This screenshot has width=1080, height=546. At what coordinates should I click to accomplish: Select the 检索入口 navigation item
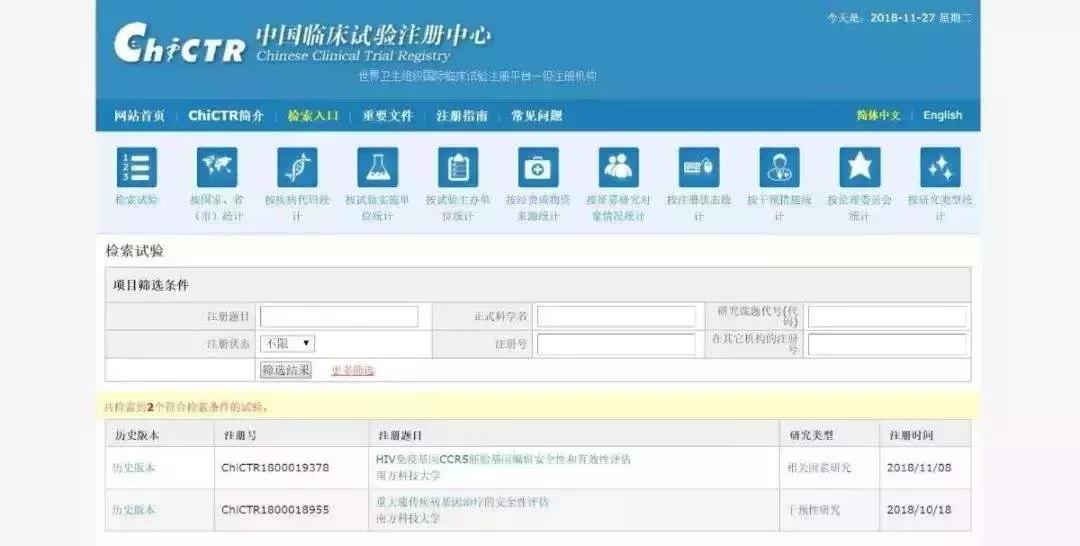point(313,116)
